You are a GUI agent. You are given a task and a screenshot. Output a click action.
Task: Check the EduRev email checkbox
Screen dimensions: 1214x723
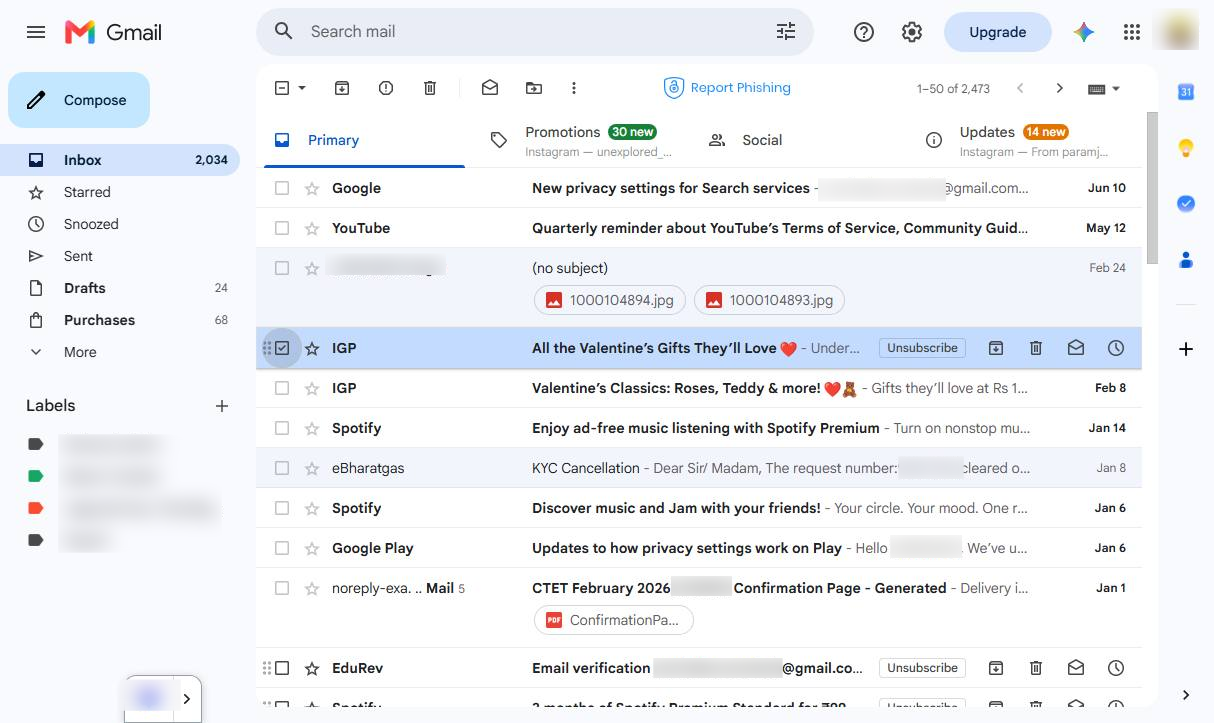[282, 668]
